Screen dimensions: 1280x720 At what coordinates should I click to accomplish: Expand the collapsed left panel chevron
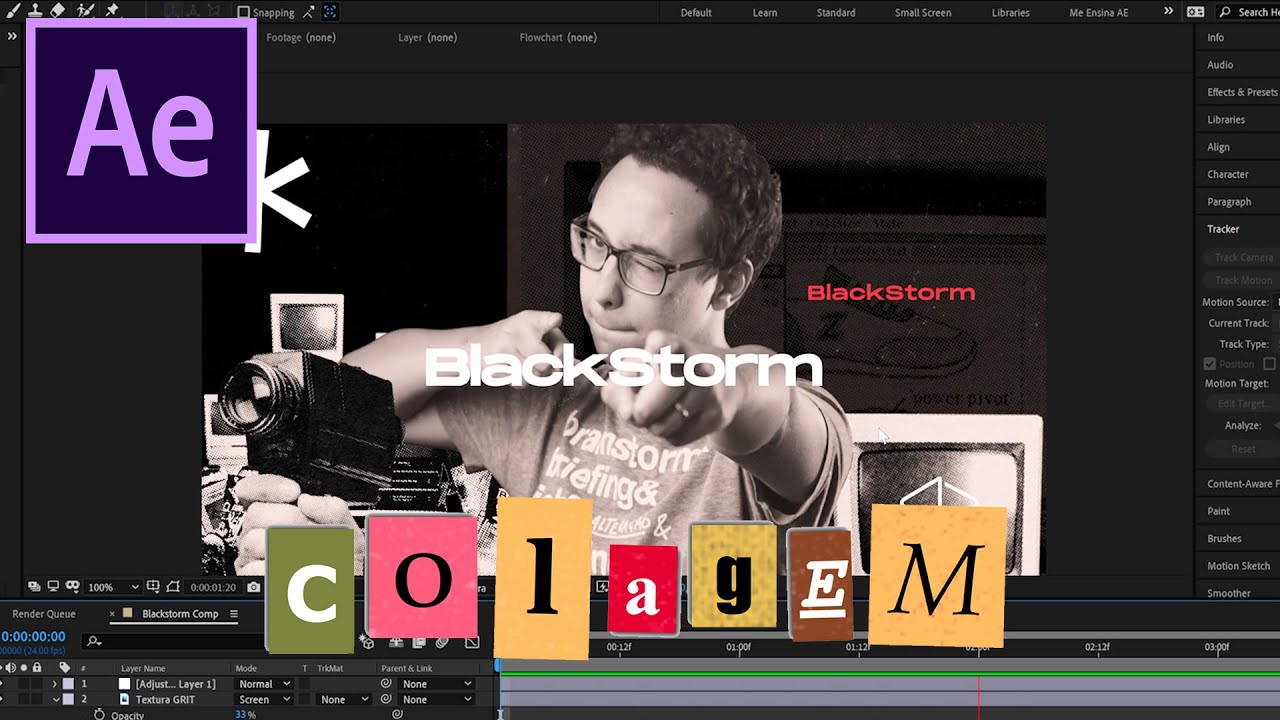pos(12,36)
